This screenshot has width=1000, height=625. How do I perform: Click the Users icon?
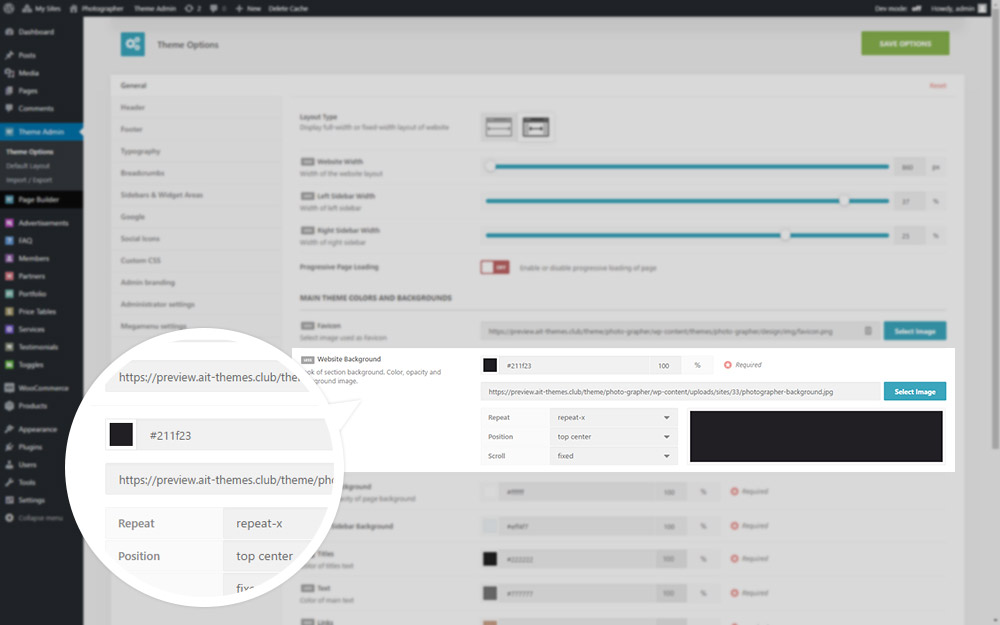(x=9, y=465)
